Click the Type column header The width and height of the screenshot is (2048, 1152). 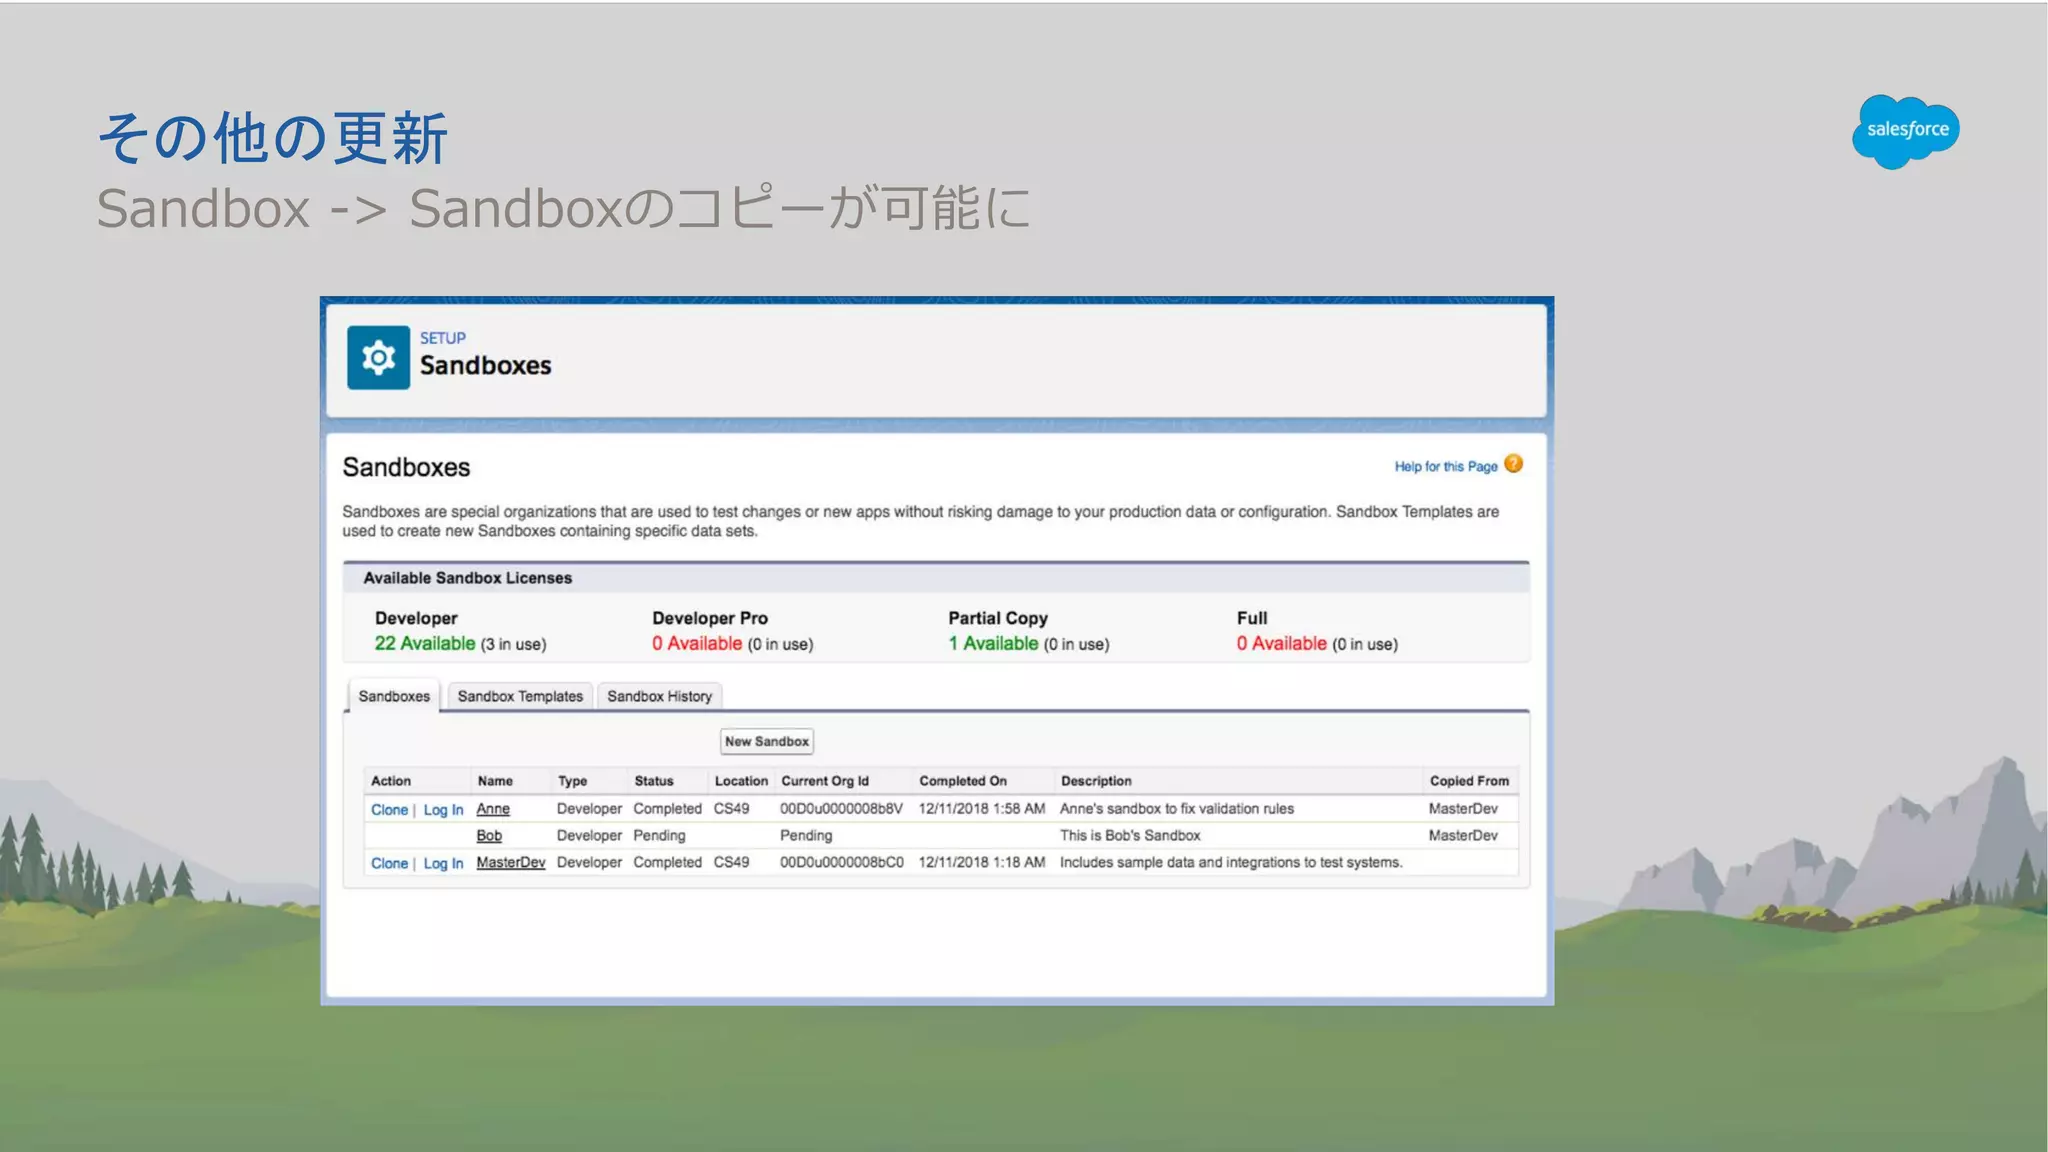[572, 781]
